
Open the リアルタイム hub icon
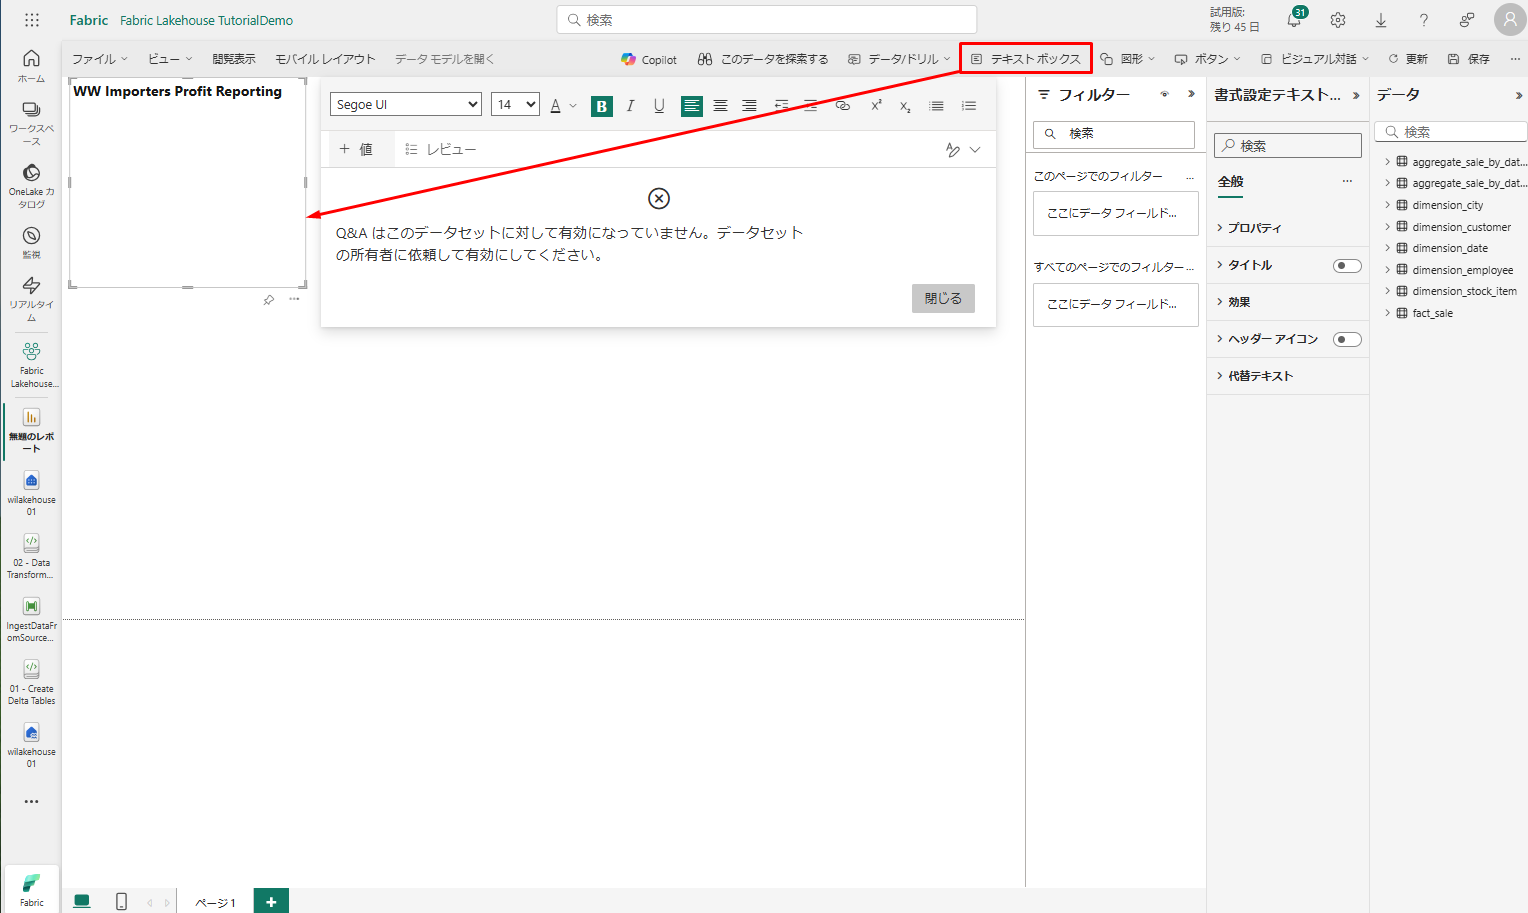(31, 298)
